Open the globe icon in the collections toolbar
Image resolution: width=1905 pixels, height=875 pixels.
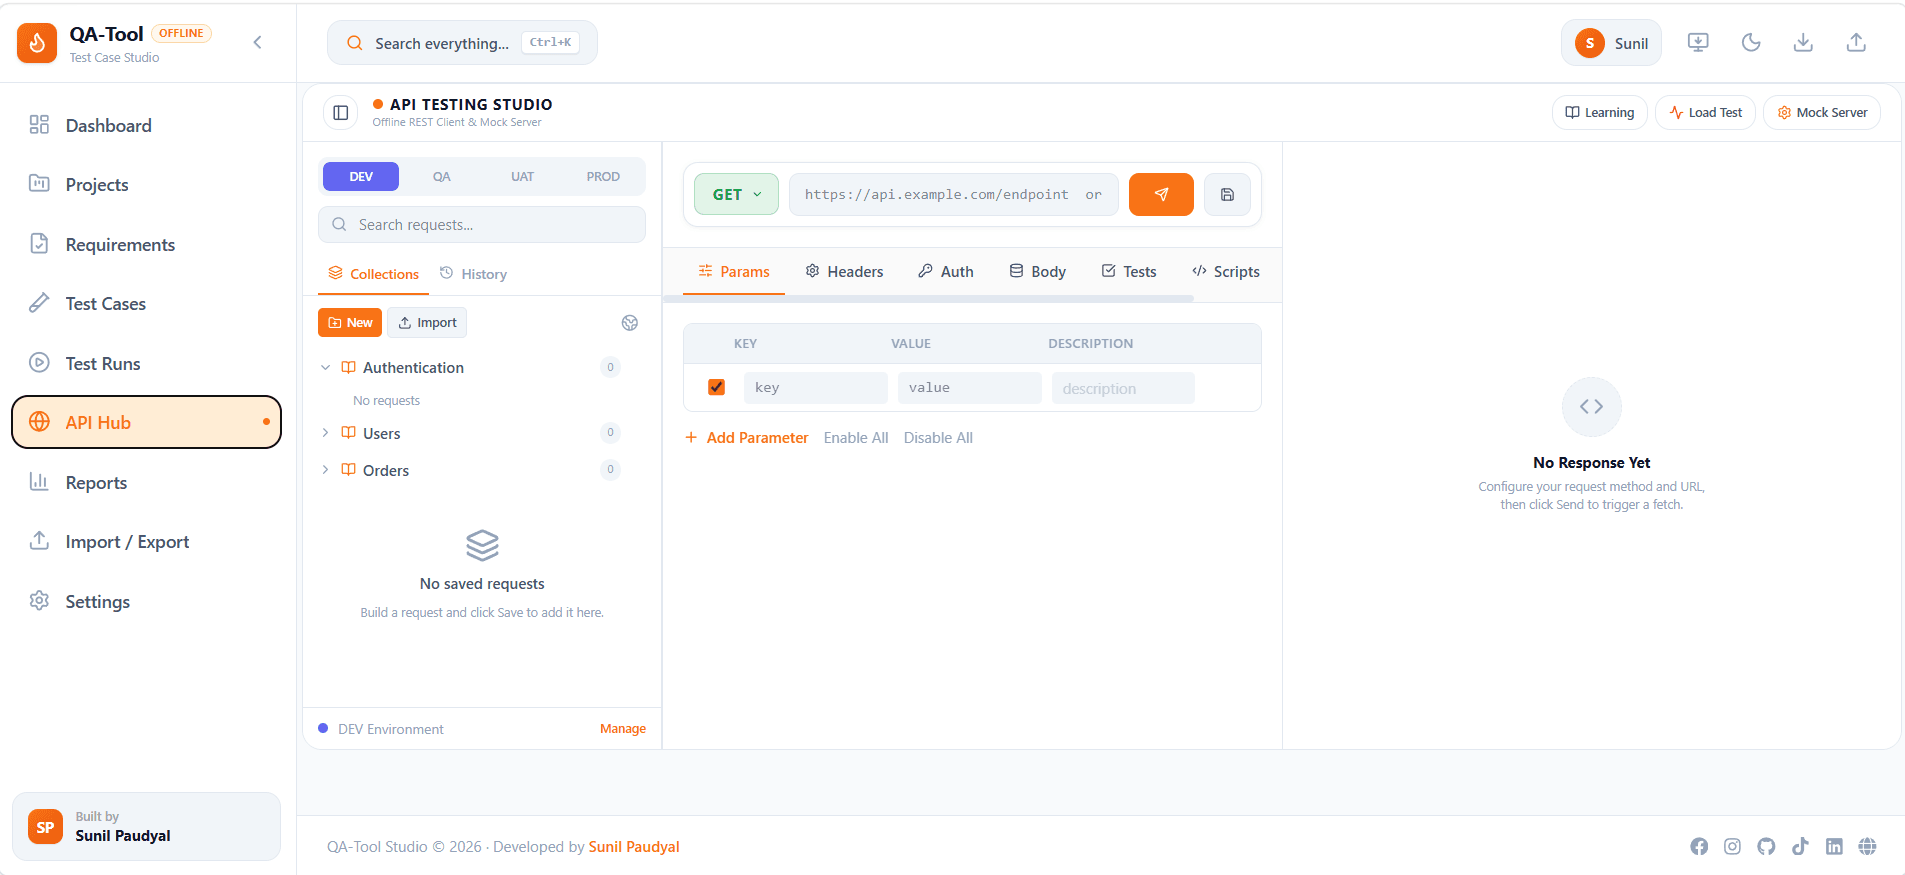tap(630, 322)
